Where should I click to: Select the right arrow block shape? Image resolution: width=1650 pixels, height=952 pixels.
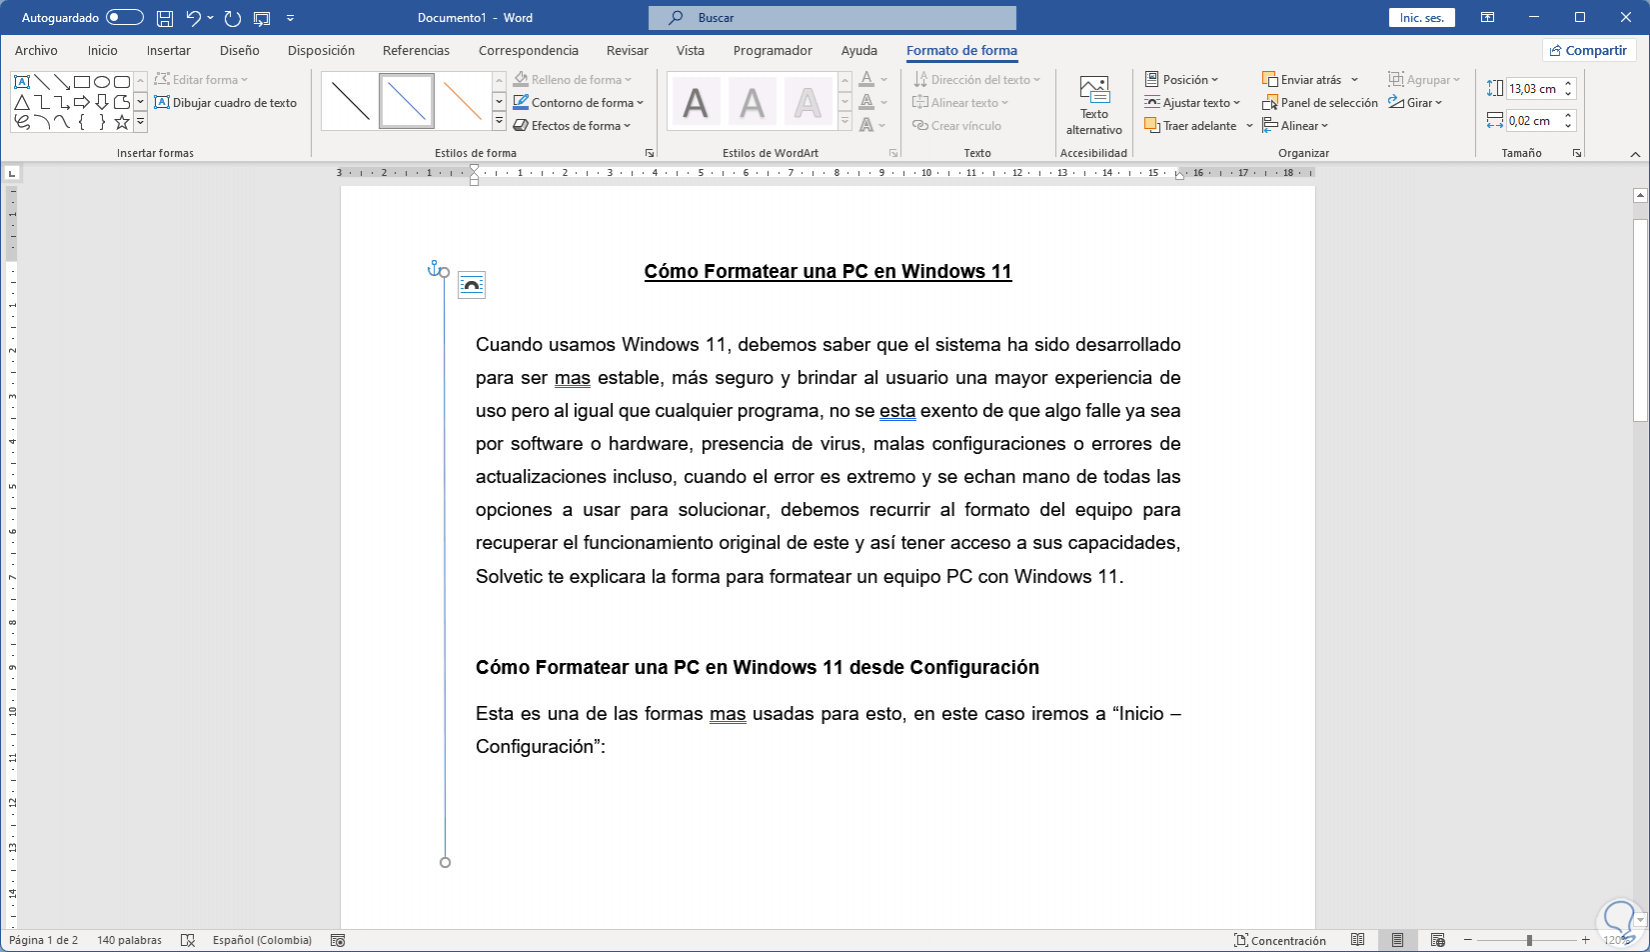(82, 102)
